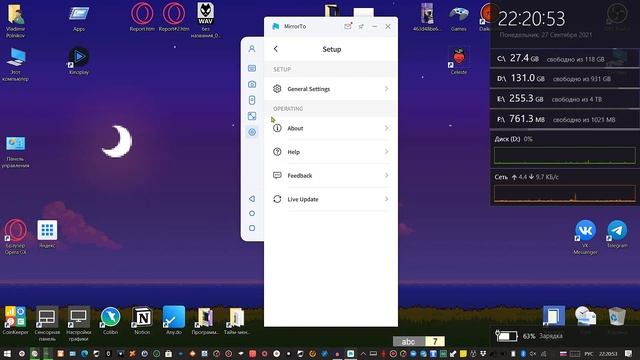Viewport: 640px width, 360px height.
Task: Click the Dropbox tray icon
Action: 483,353
